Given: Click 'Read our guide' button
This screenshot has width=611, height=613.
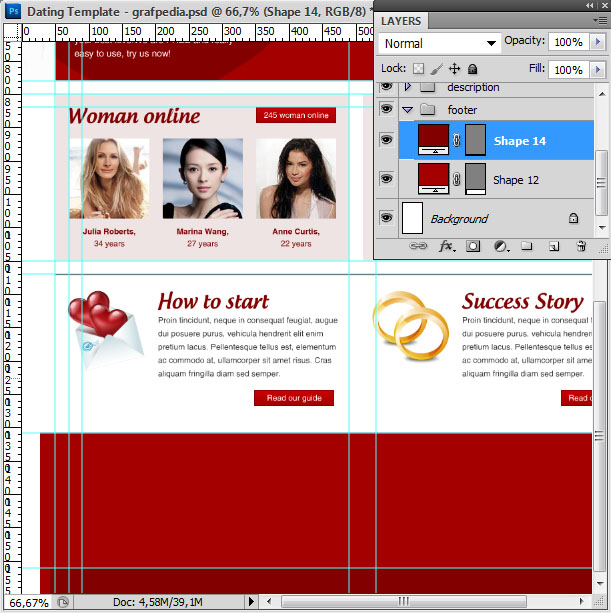Looking at the screenshot, I should (294, 398).
